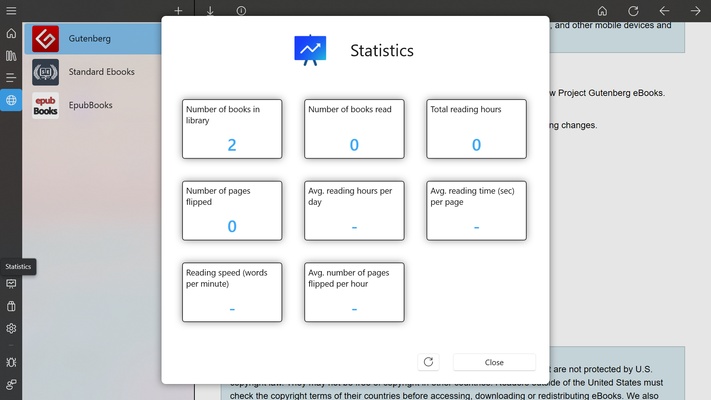Image resolution: width=711 pixels, height=400 pixels.
Task: Open the Statistics presentation icon in sidebar
Action: [11, 284]
